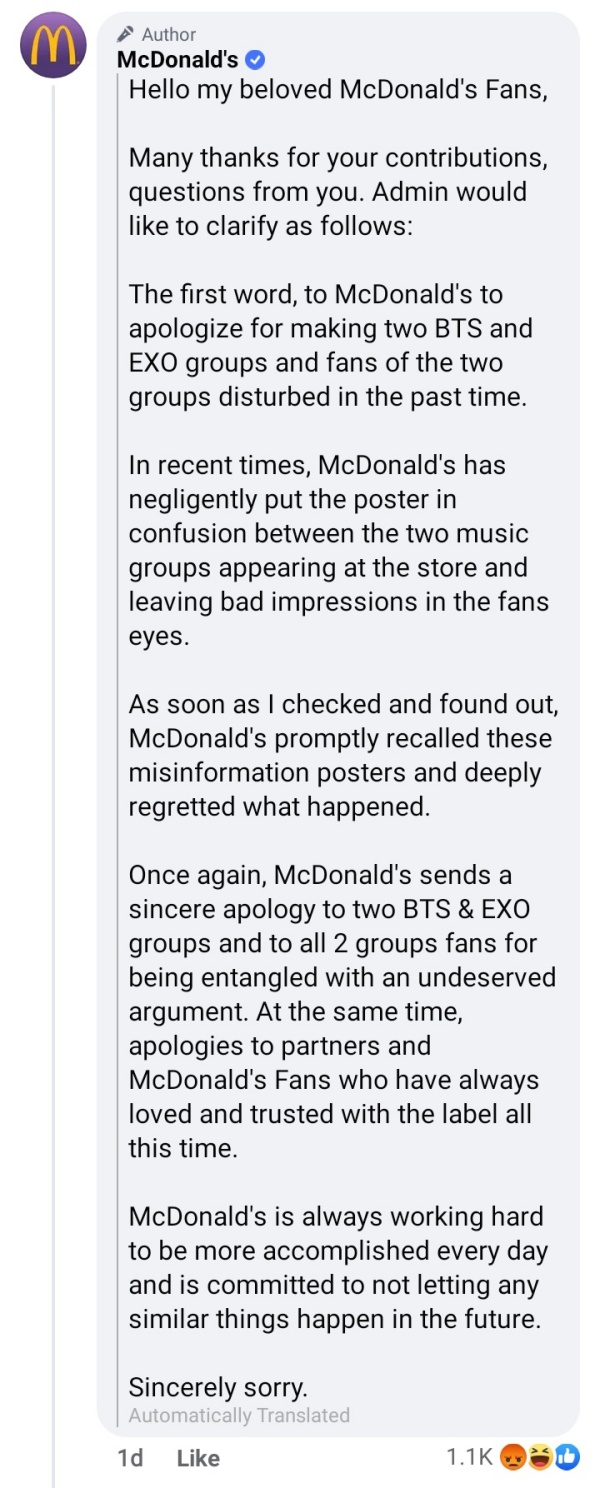This screenshot has height=1488, width=600.
Task: Click the blue thumbs-up reaction icon
Action: coord(567,1458)
